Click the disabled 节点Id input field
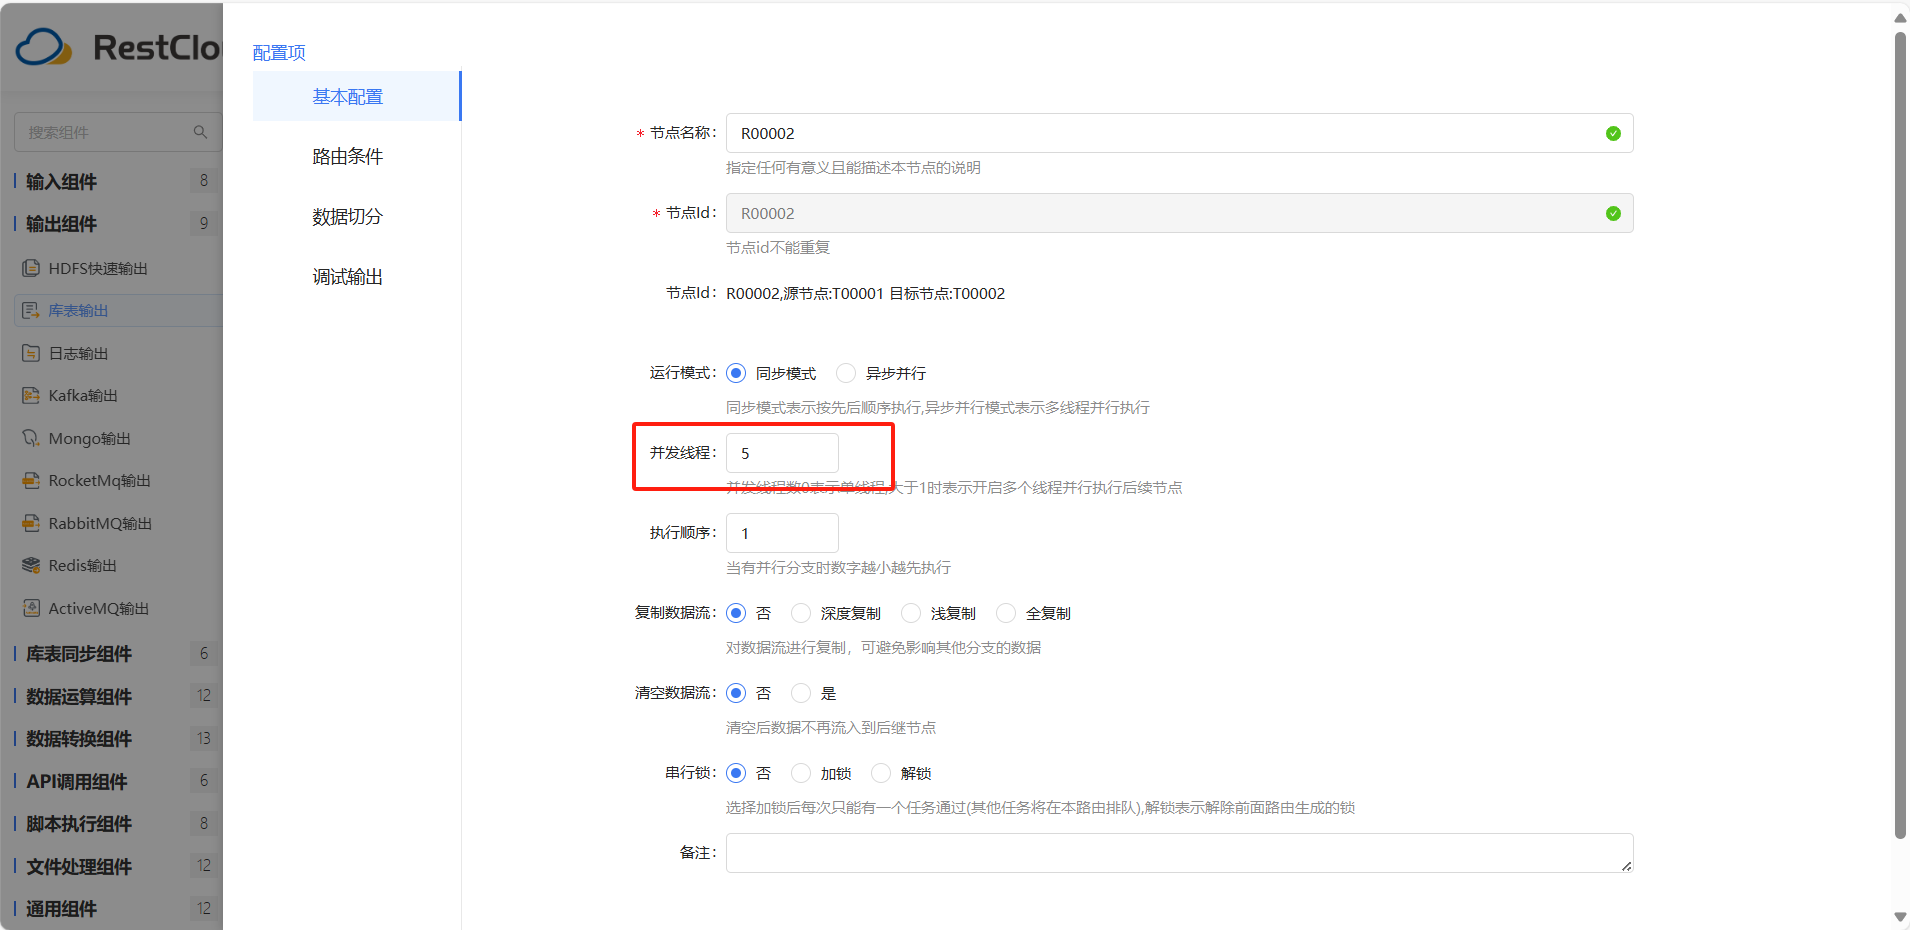 coord(1180,213)
